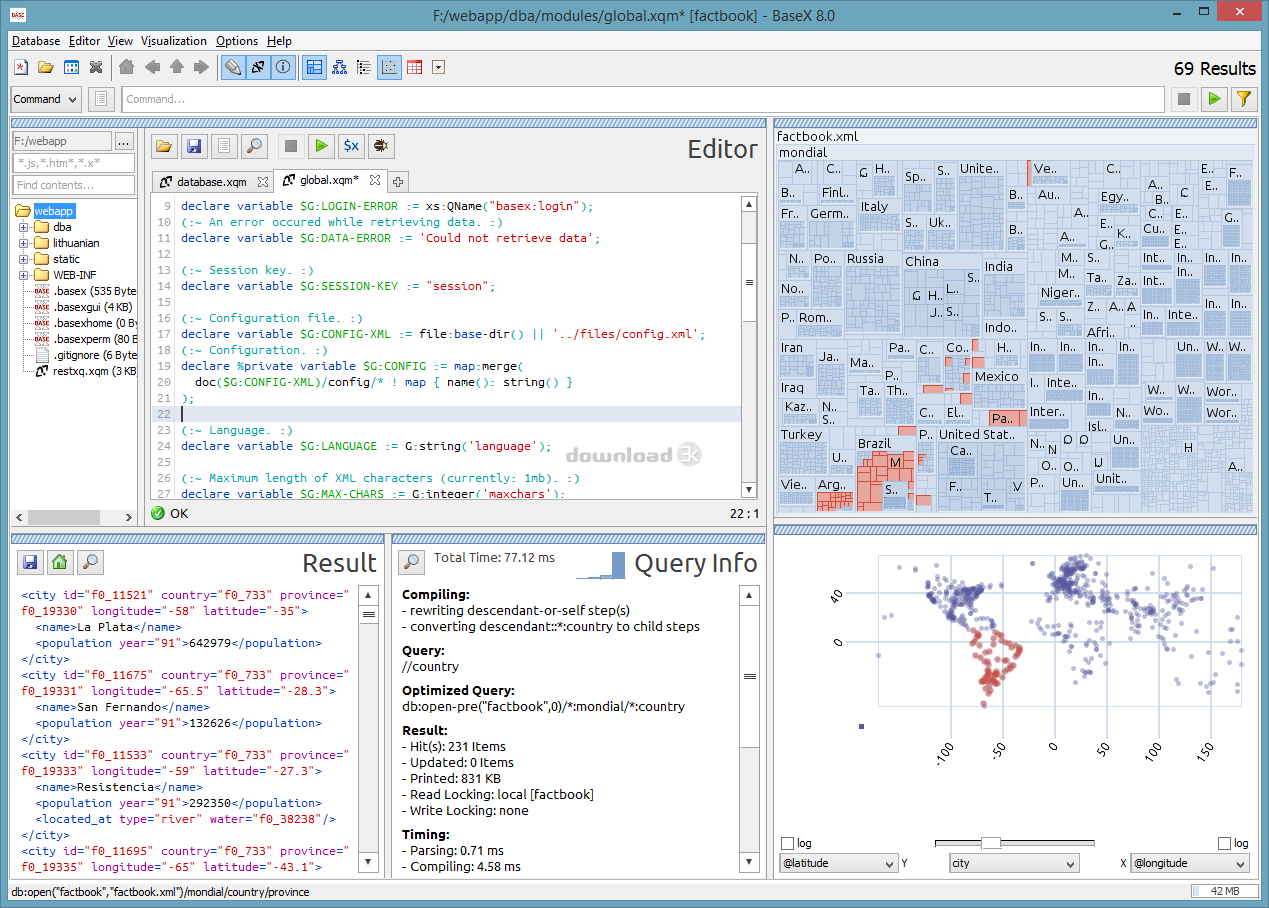The image size is (1269, 908).
Task: Open the Database menu
Action: 36,41
